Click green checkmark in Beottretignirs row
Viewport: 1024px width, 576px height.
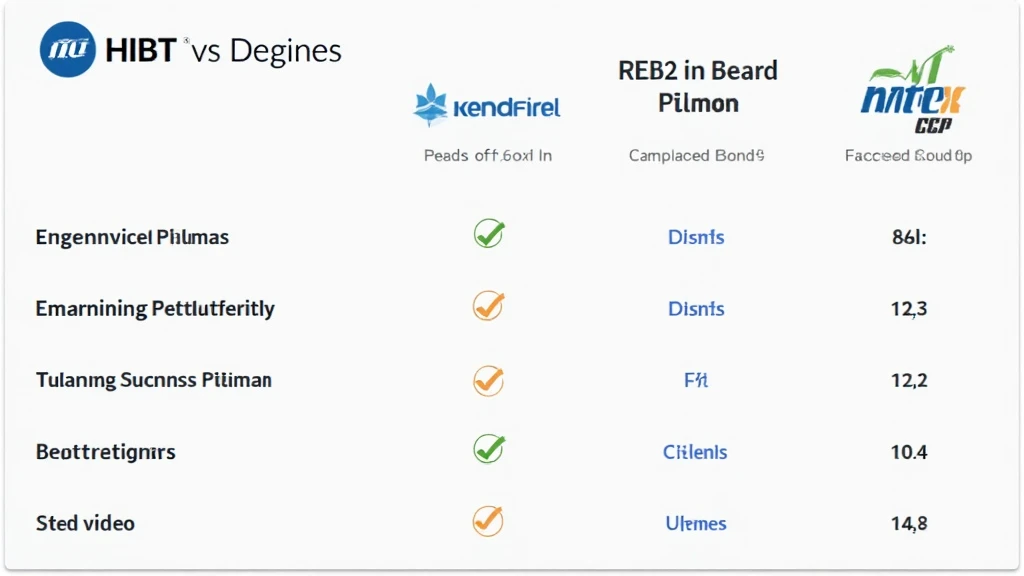(488, 449)
